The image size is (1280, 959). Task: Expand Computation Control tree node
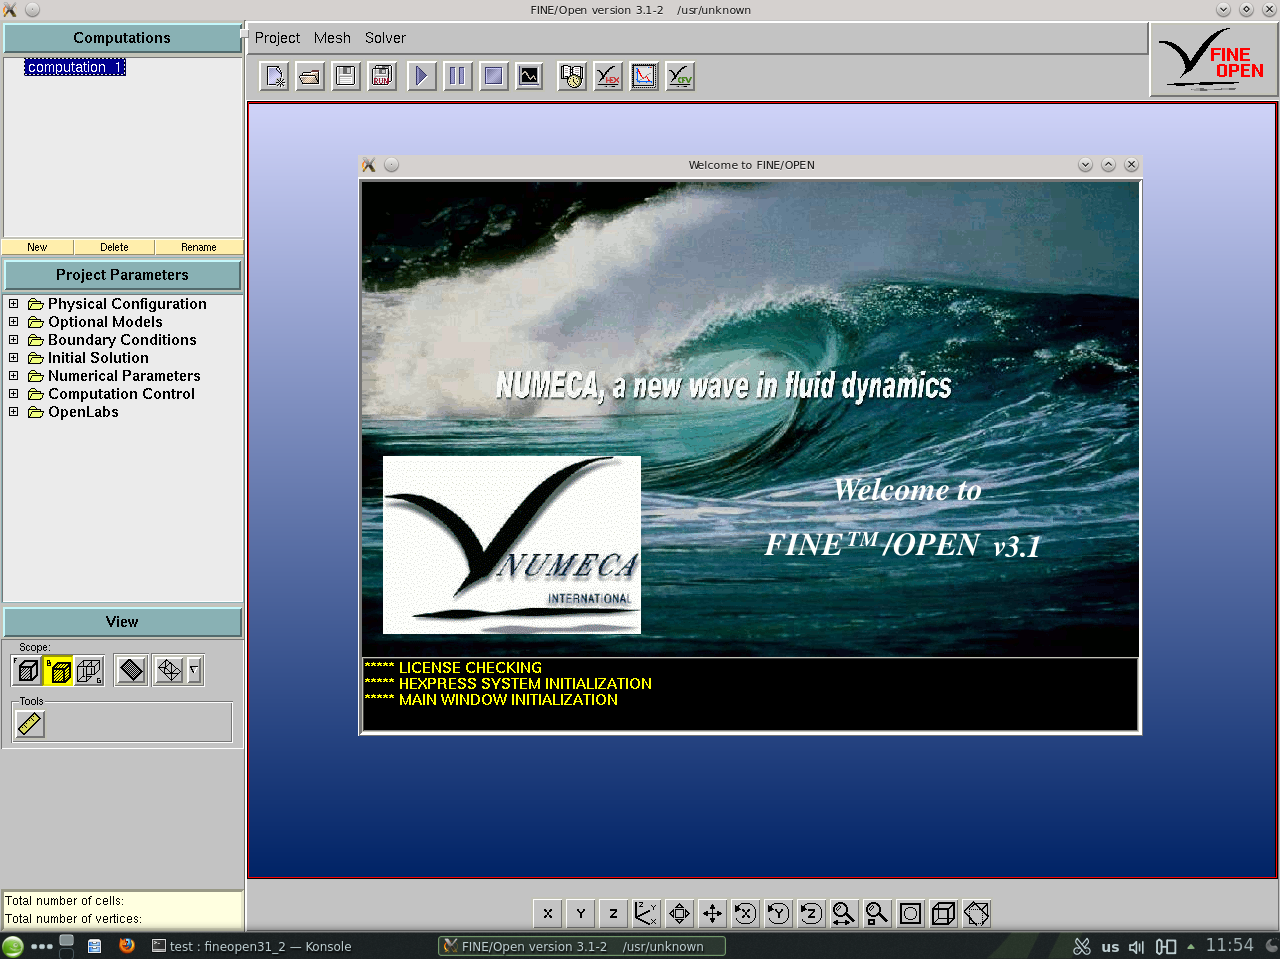pos(14,394)
